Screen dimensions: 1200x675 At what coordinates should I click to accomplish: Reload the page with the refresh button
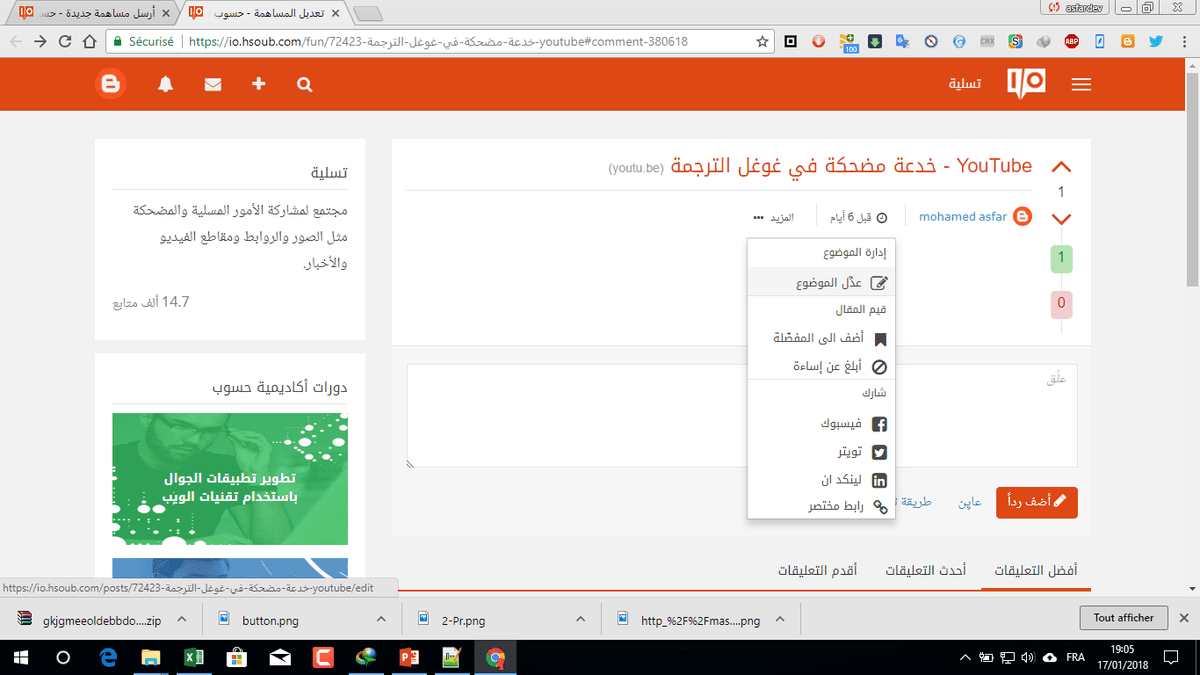[x=65, y=42]
